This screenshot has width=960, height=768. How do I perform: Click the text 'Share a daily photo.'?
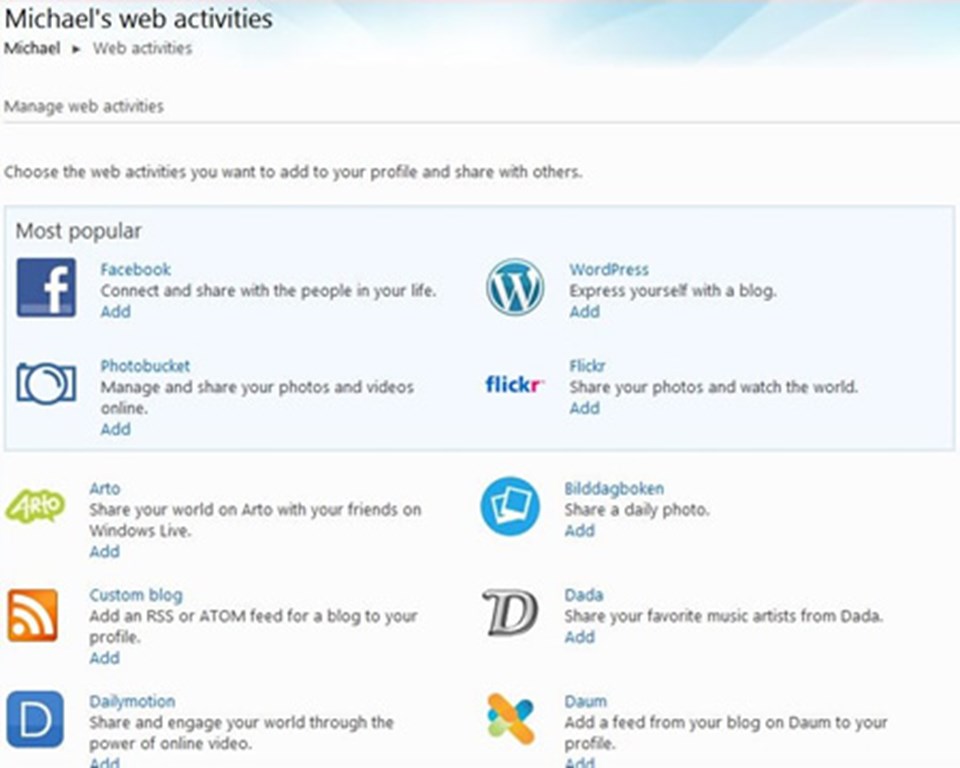click(x=637, y=510)
